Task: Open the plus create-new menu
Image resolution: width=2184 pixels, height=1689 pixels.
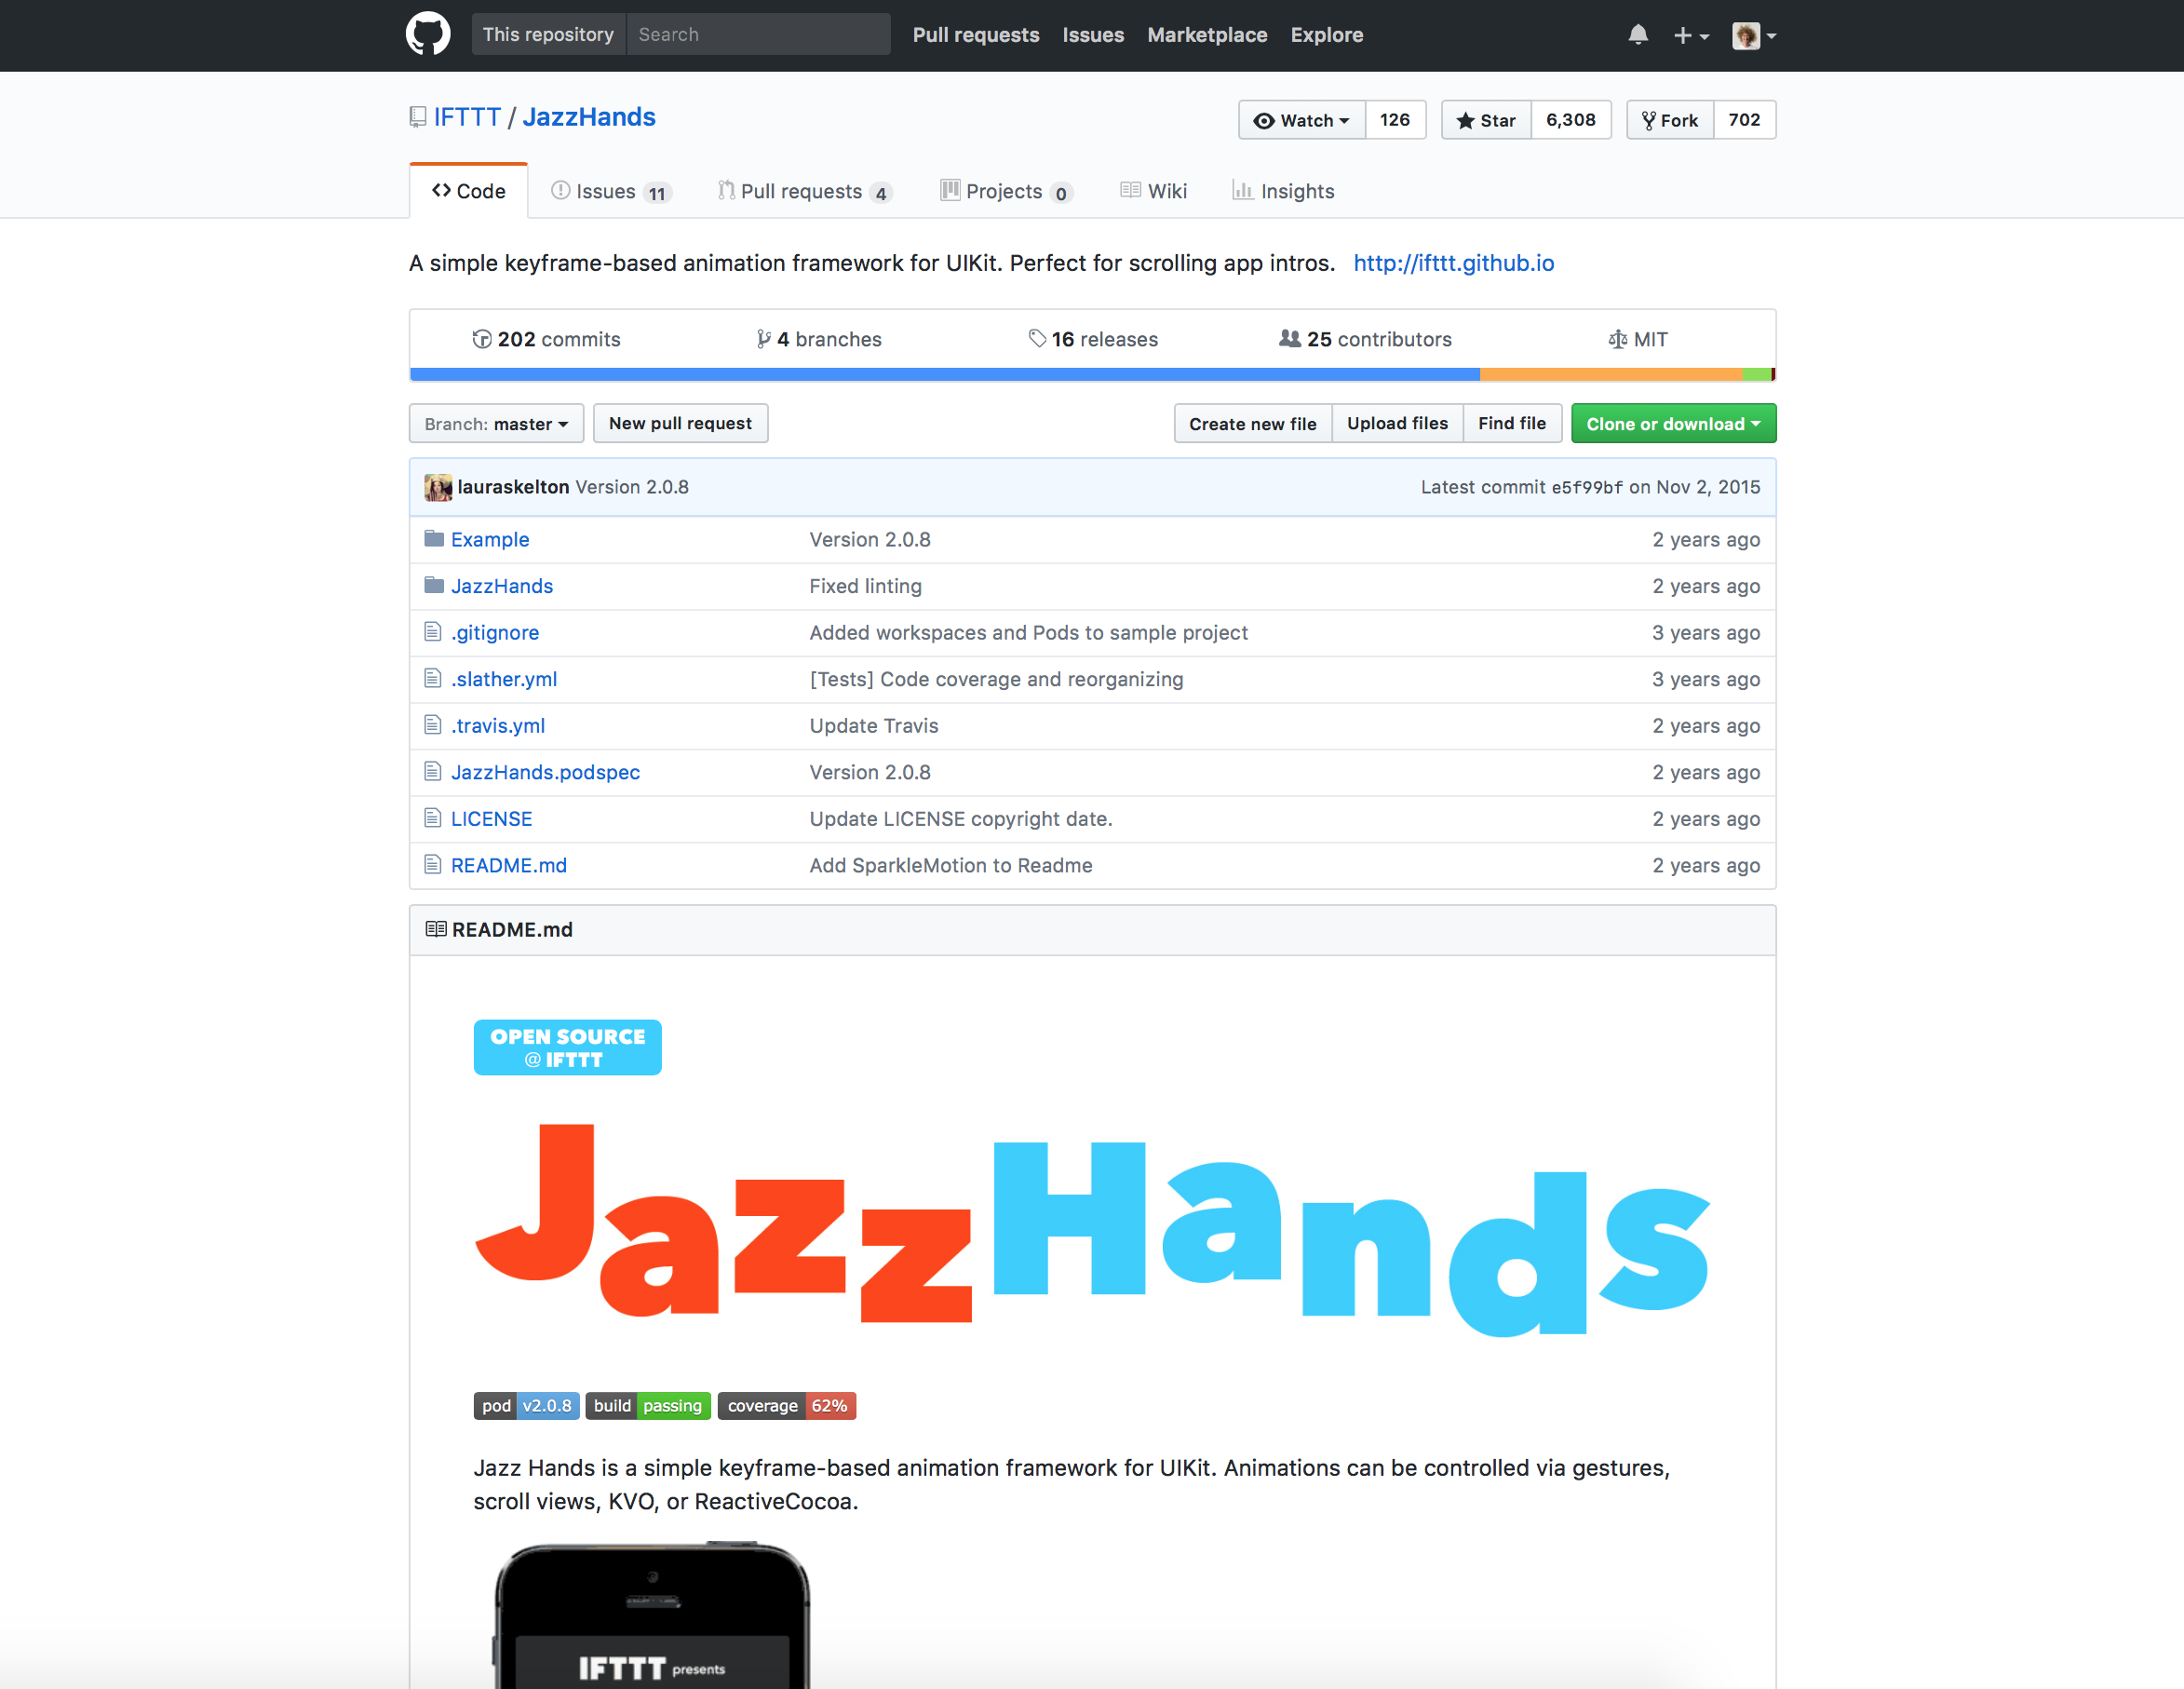Action: point(1691,35)
